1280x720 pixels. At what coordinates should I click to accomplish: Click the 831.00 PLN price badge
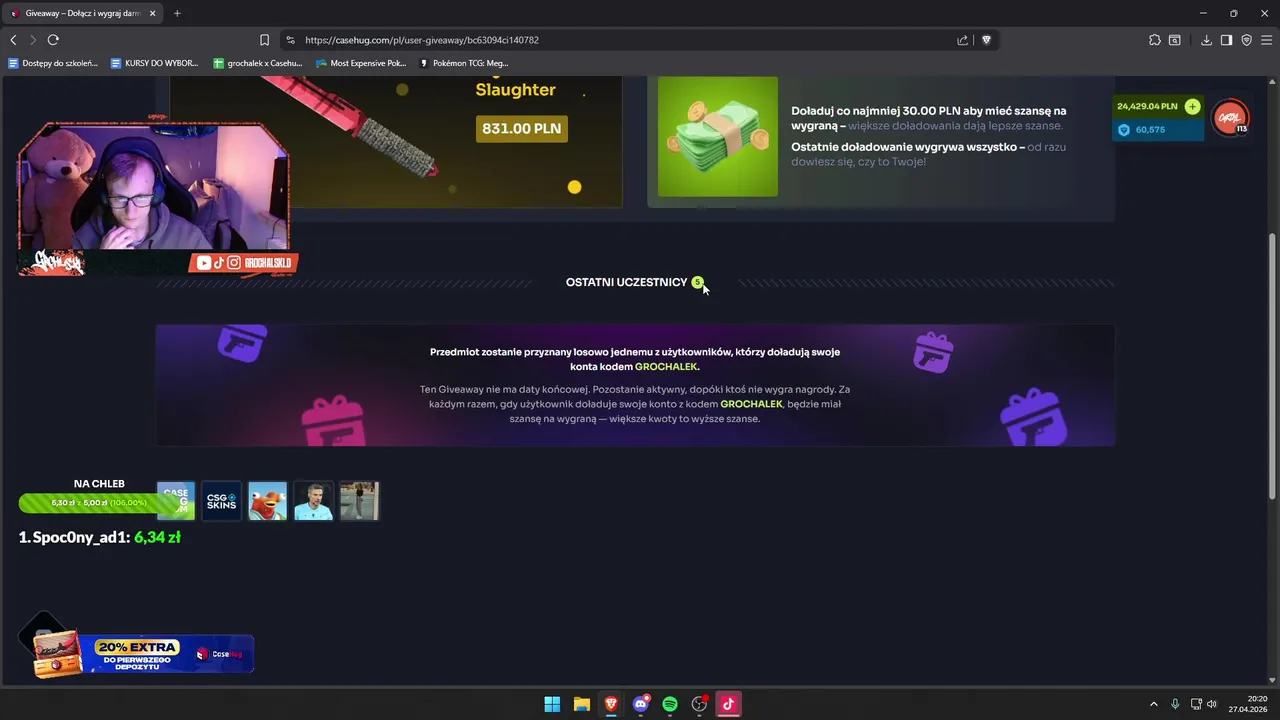(521, 129)
